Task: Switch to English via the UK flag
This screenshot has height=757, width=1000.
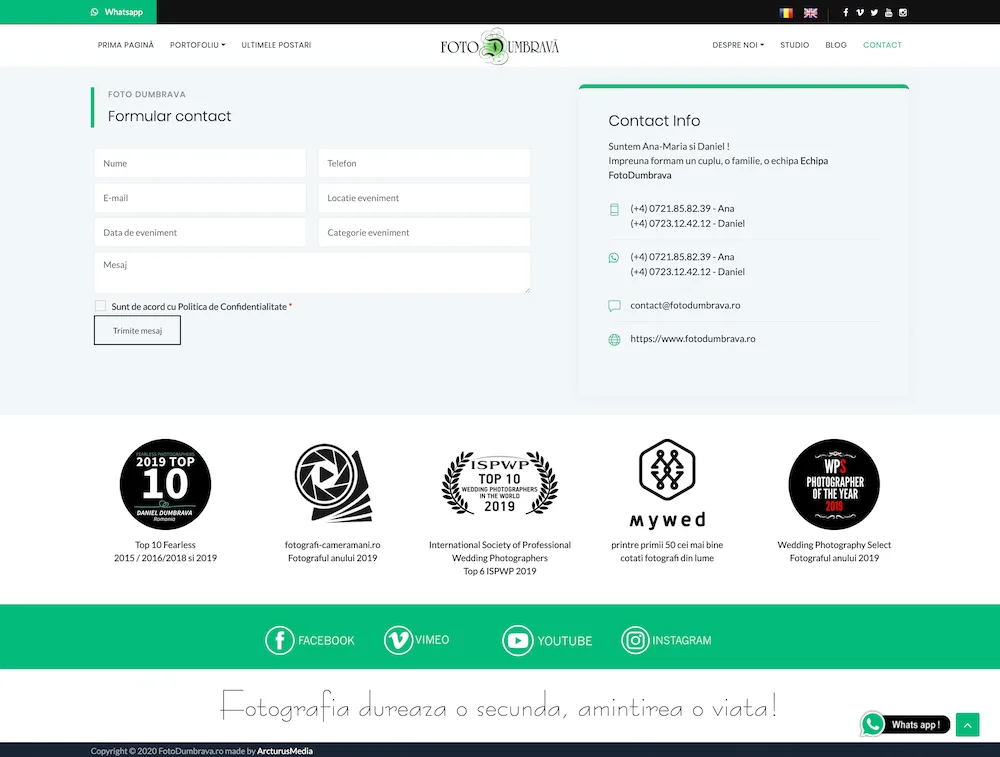Action: (x=811, y=13)
